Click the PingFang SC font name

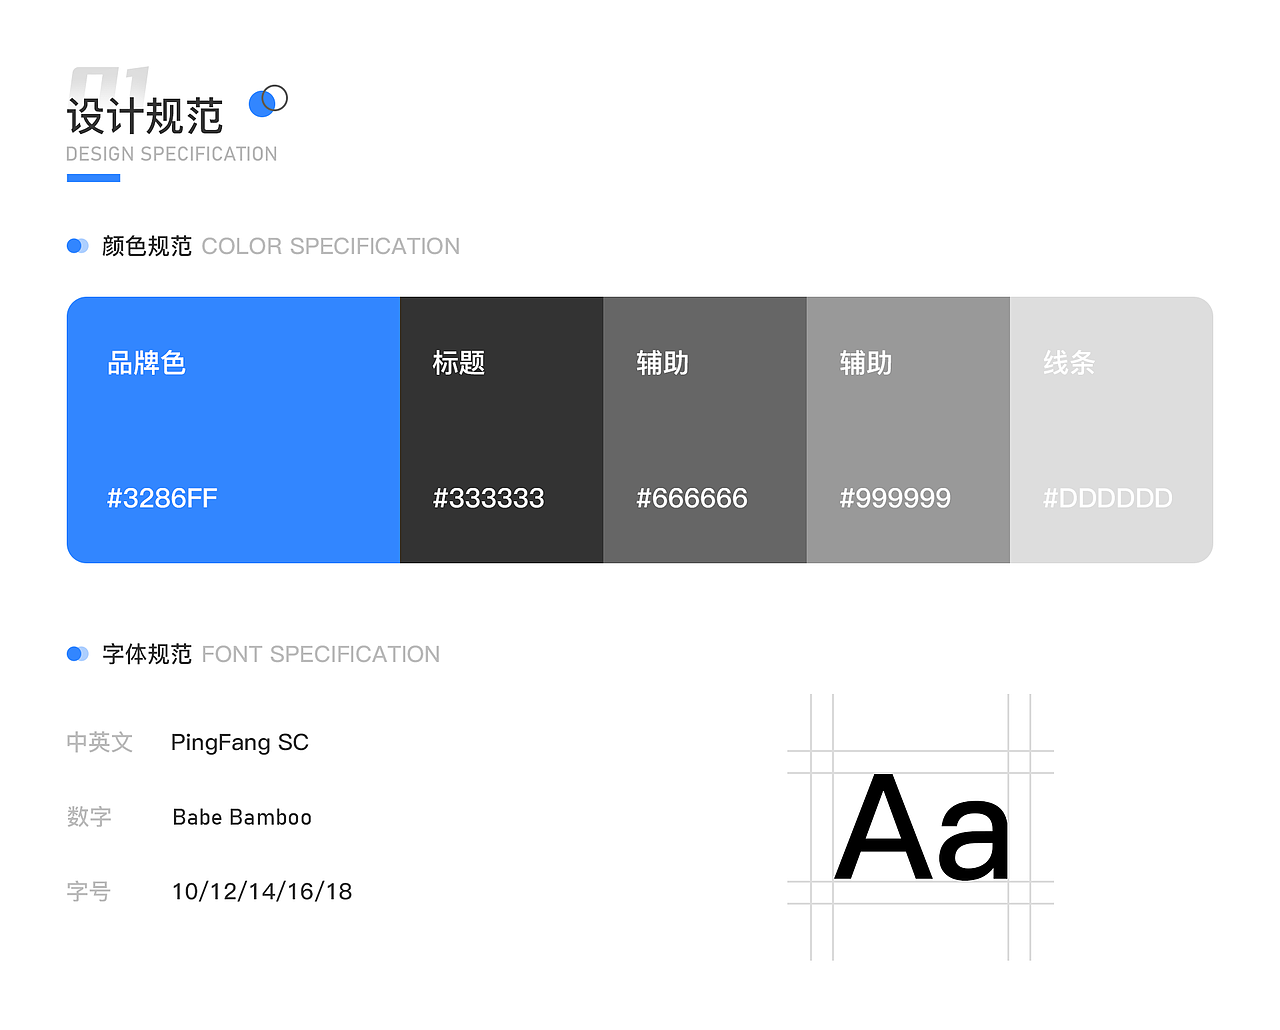240,742
